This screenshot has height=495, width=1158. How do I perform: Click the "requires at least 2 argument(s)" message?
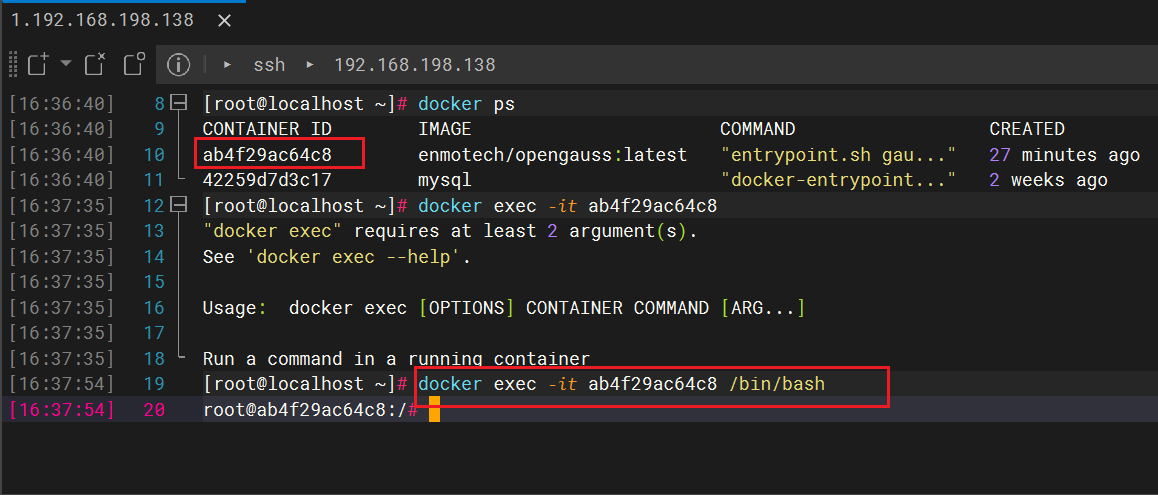pos(526,231)
